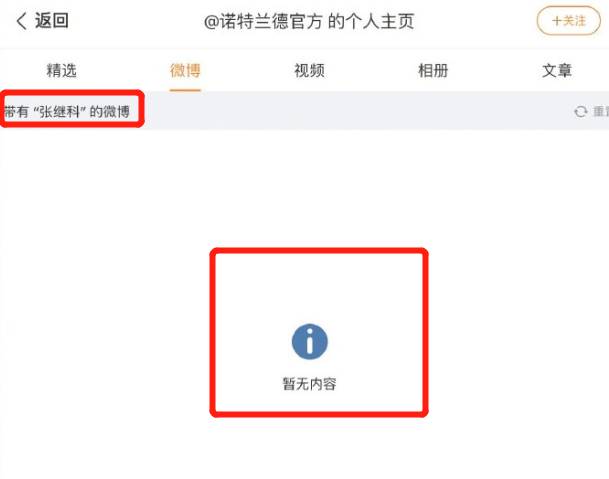Click the 返回 back label
This screenshot has height=479, width=609.
(52, 20)
